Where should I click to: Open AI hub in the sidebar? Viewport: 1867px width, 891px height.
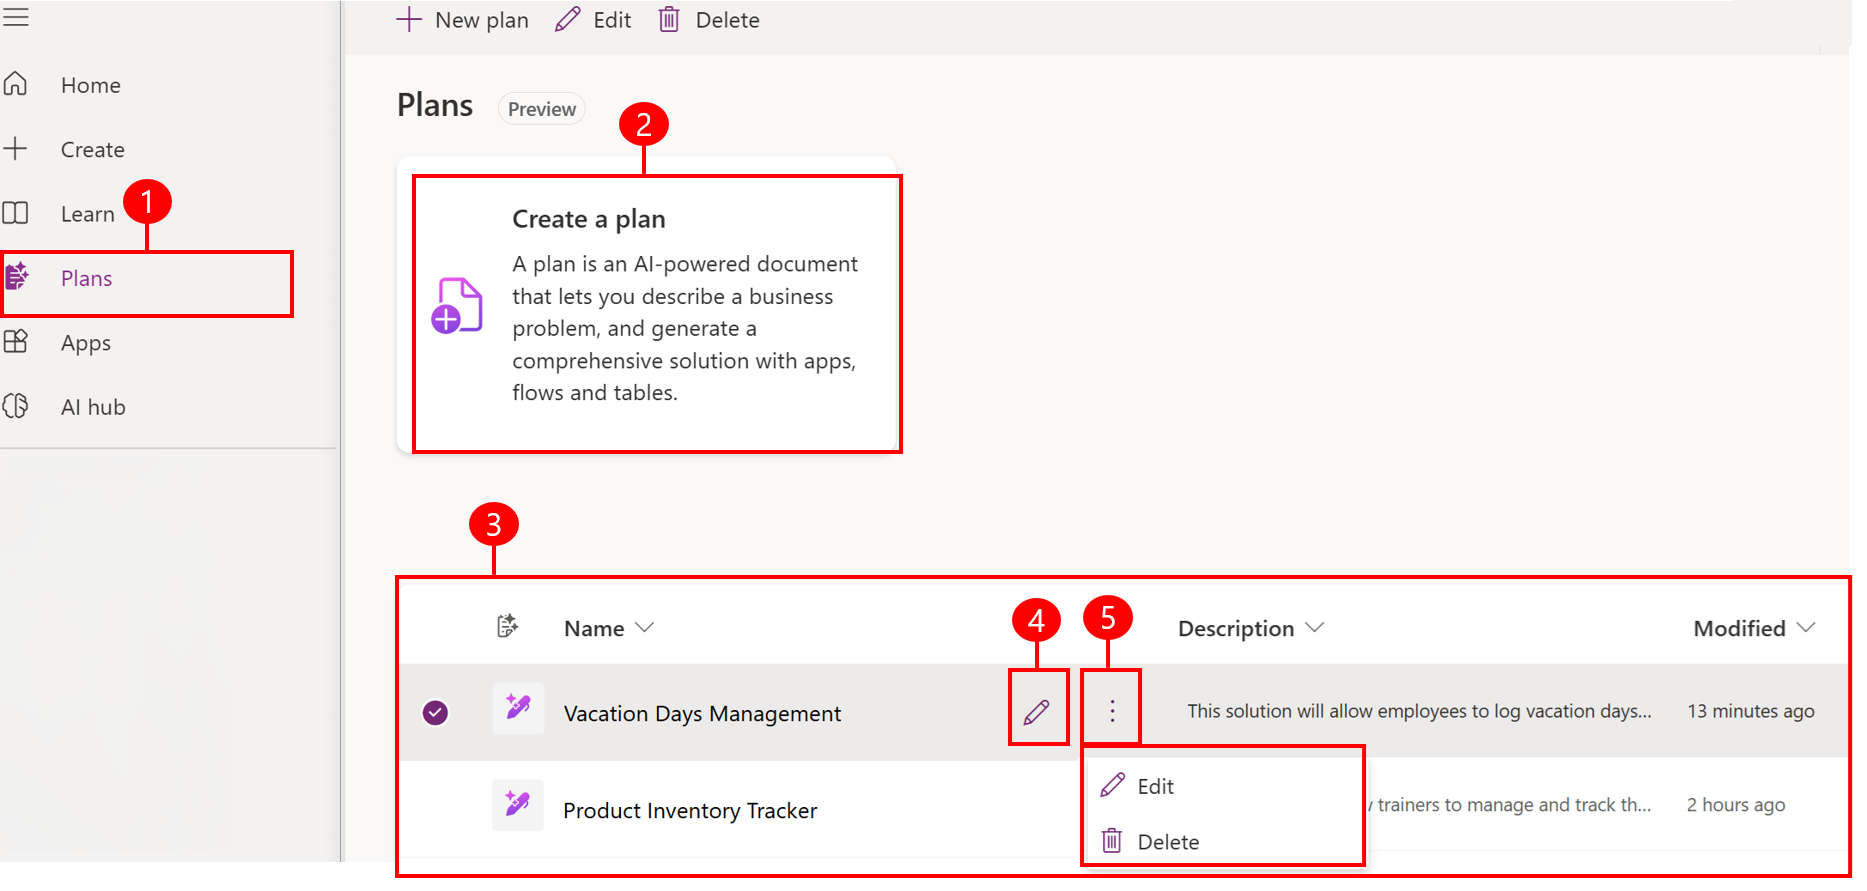[93, 407]
